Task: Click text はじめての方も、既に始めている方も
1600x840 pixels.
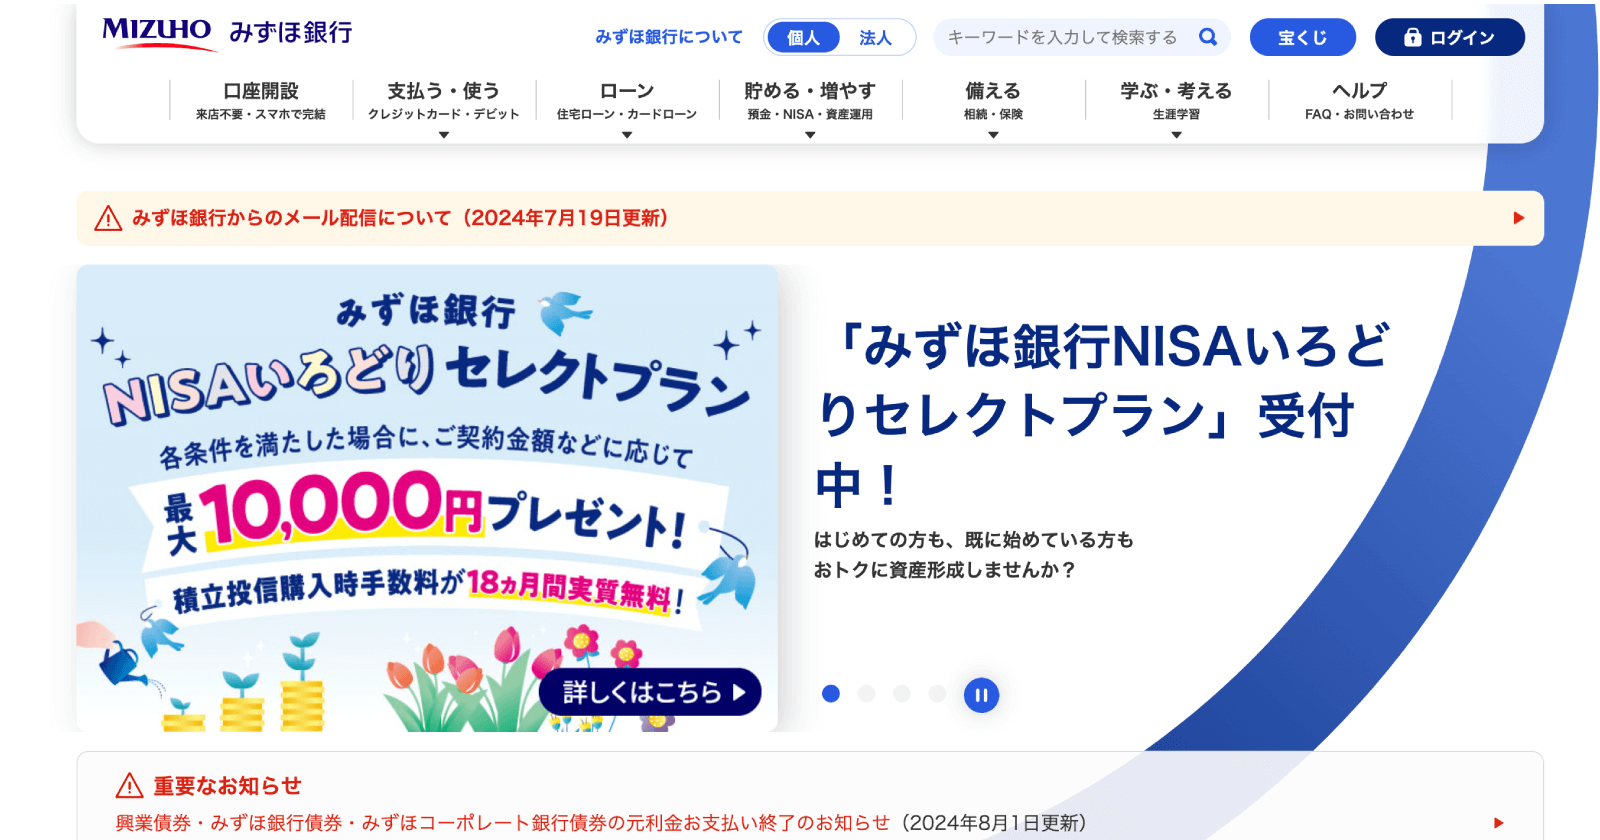Action: 973,540
